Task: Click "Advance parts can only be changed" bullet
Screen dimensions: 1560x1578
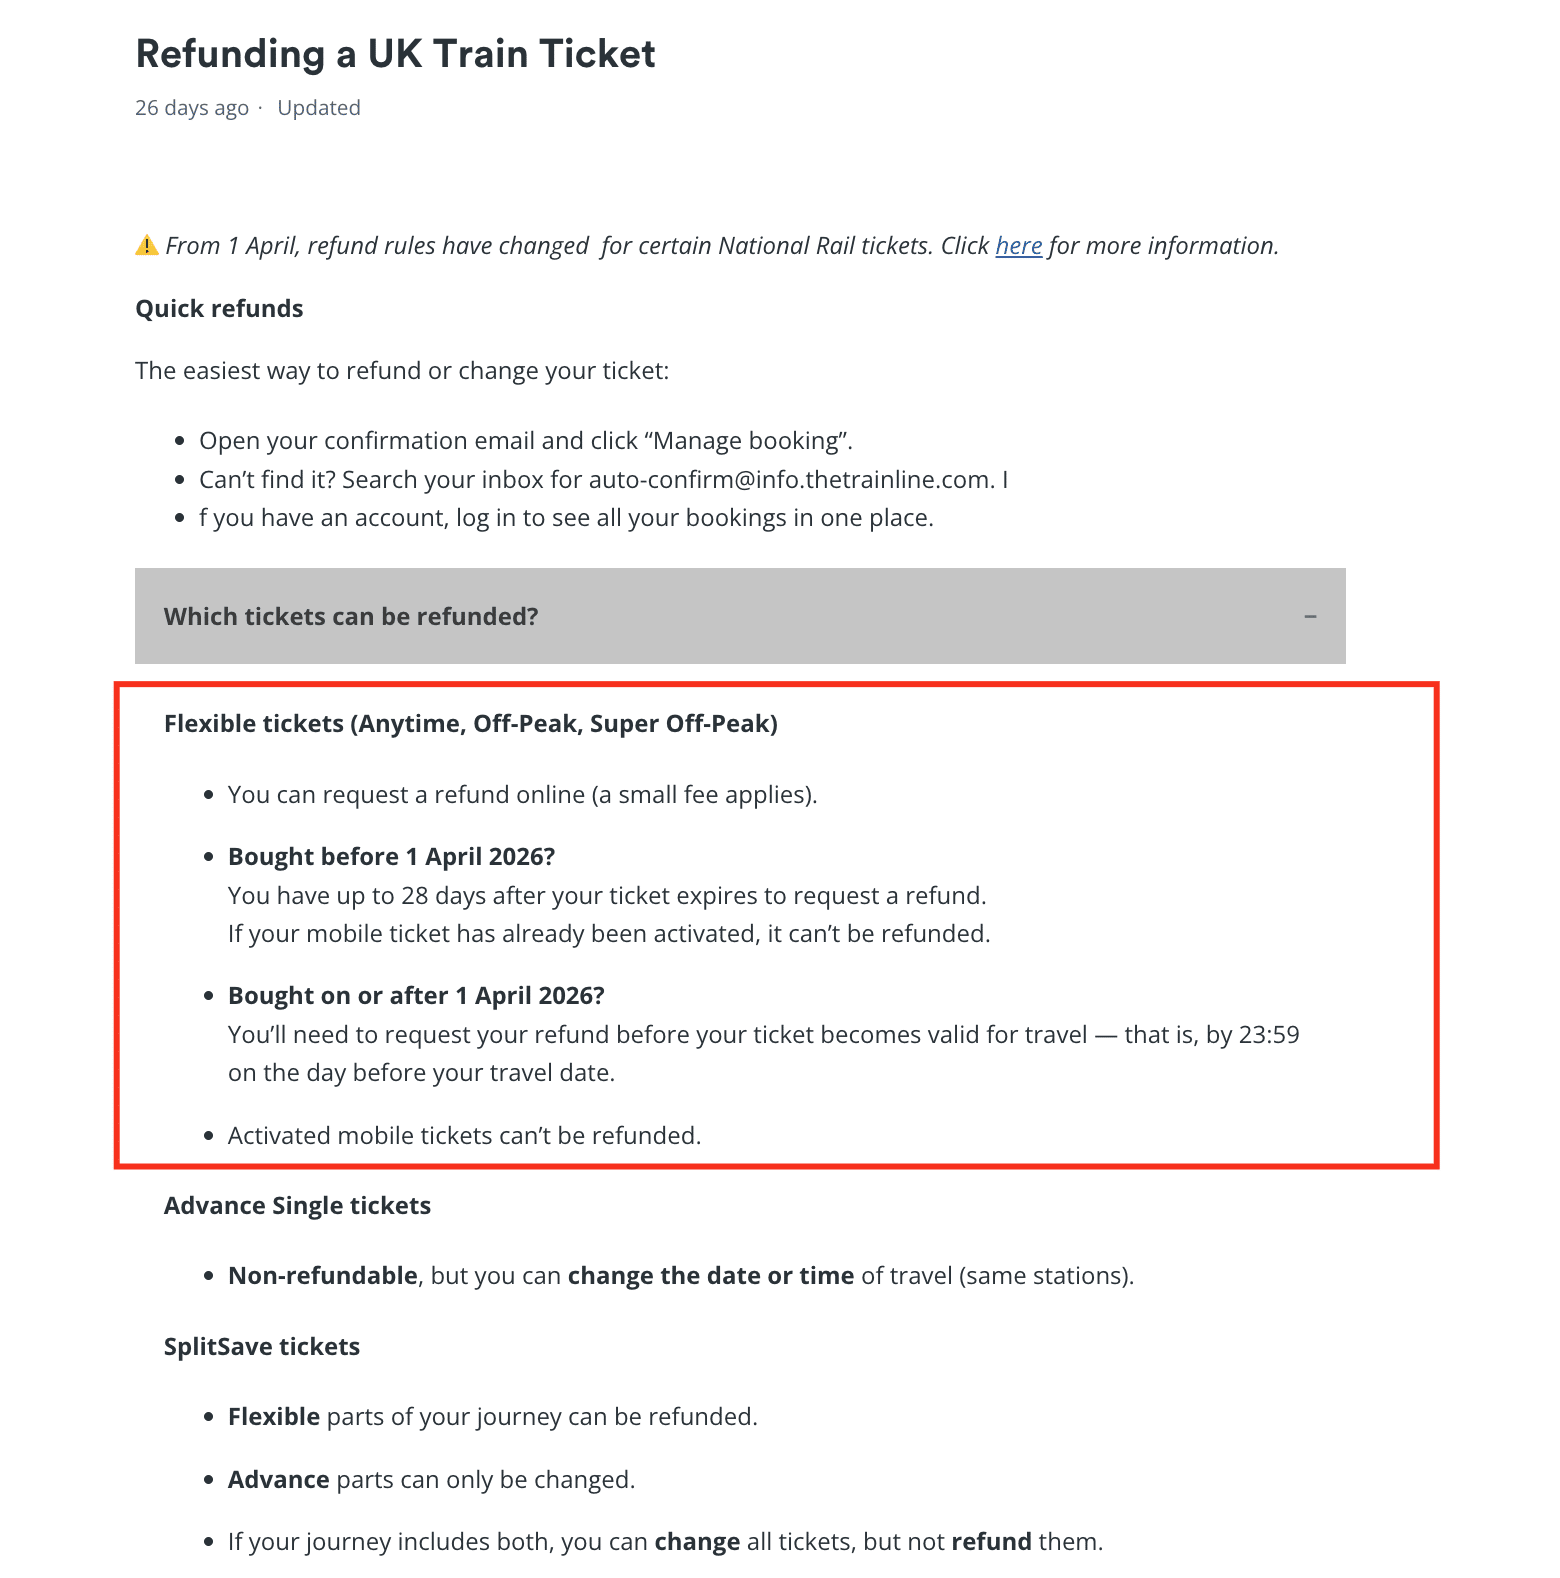Action: click(x=431, y=1480)
